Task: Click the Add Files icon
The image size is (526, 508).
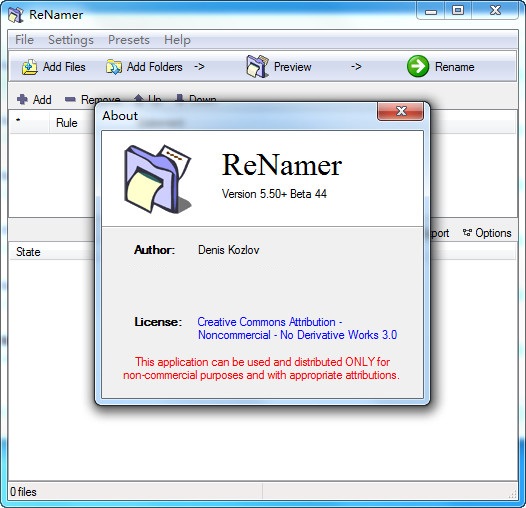Action: [30, 67]
